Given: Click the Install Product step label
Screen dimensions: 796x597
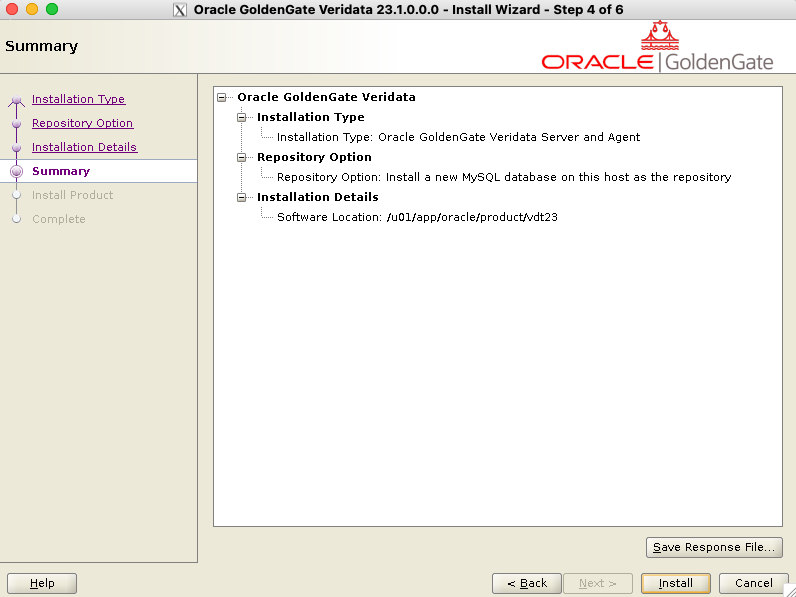Looking at the screenshot, I should tap(73, 195).
